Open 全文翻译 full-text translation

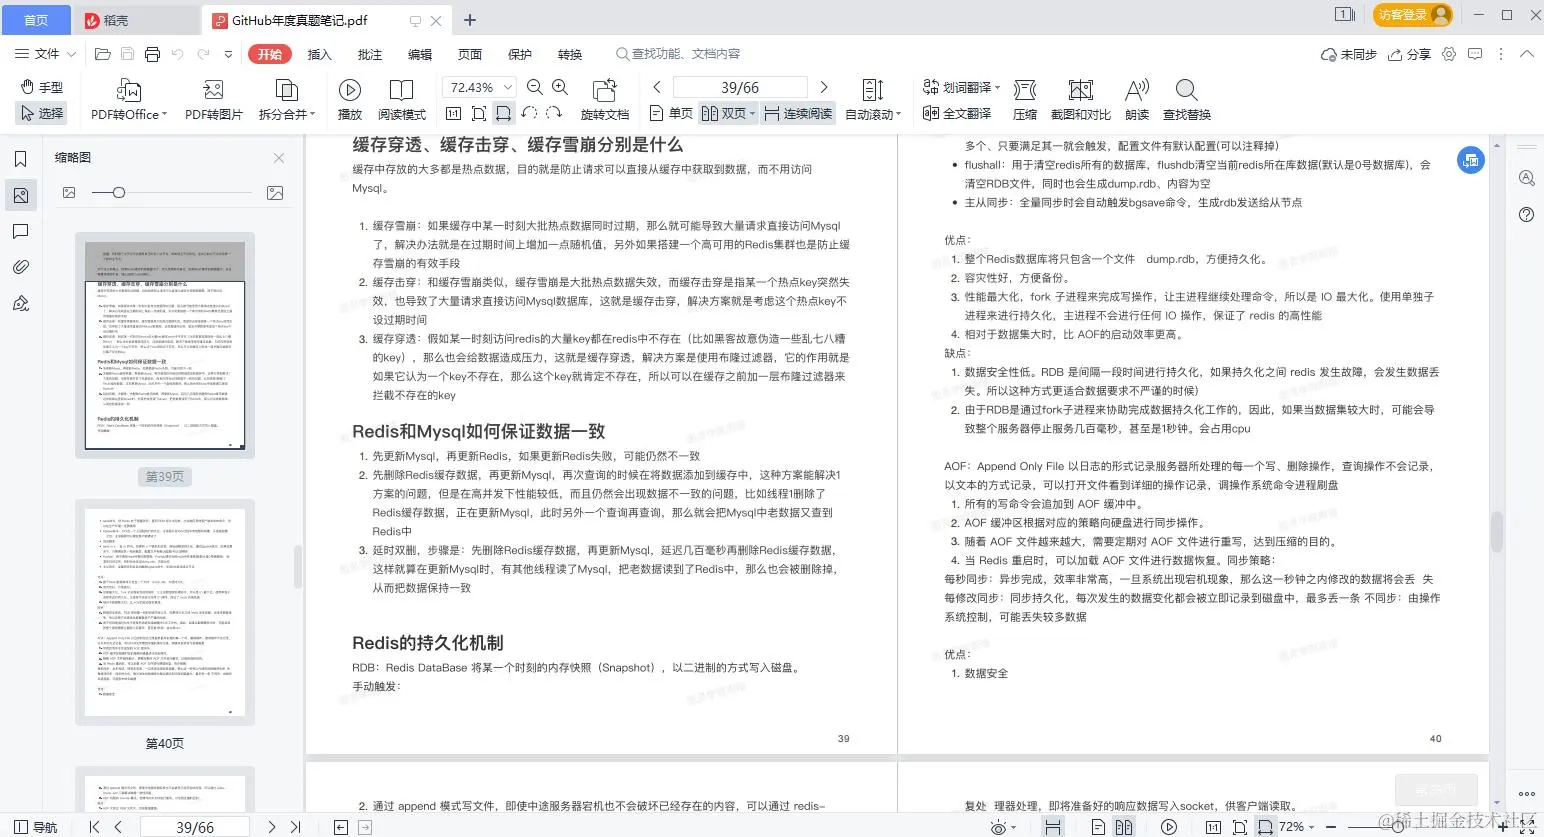[957, 113]
